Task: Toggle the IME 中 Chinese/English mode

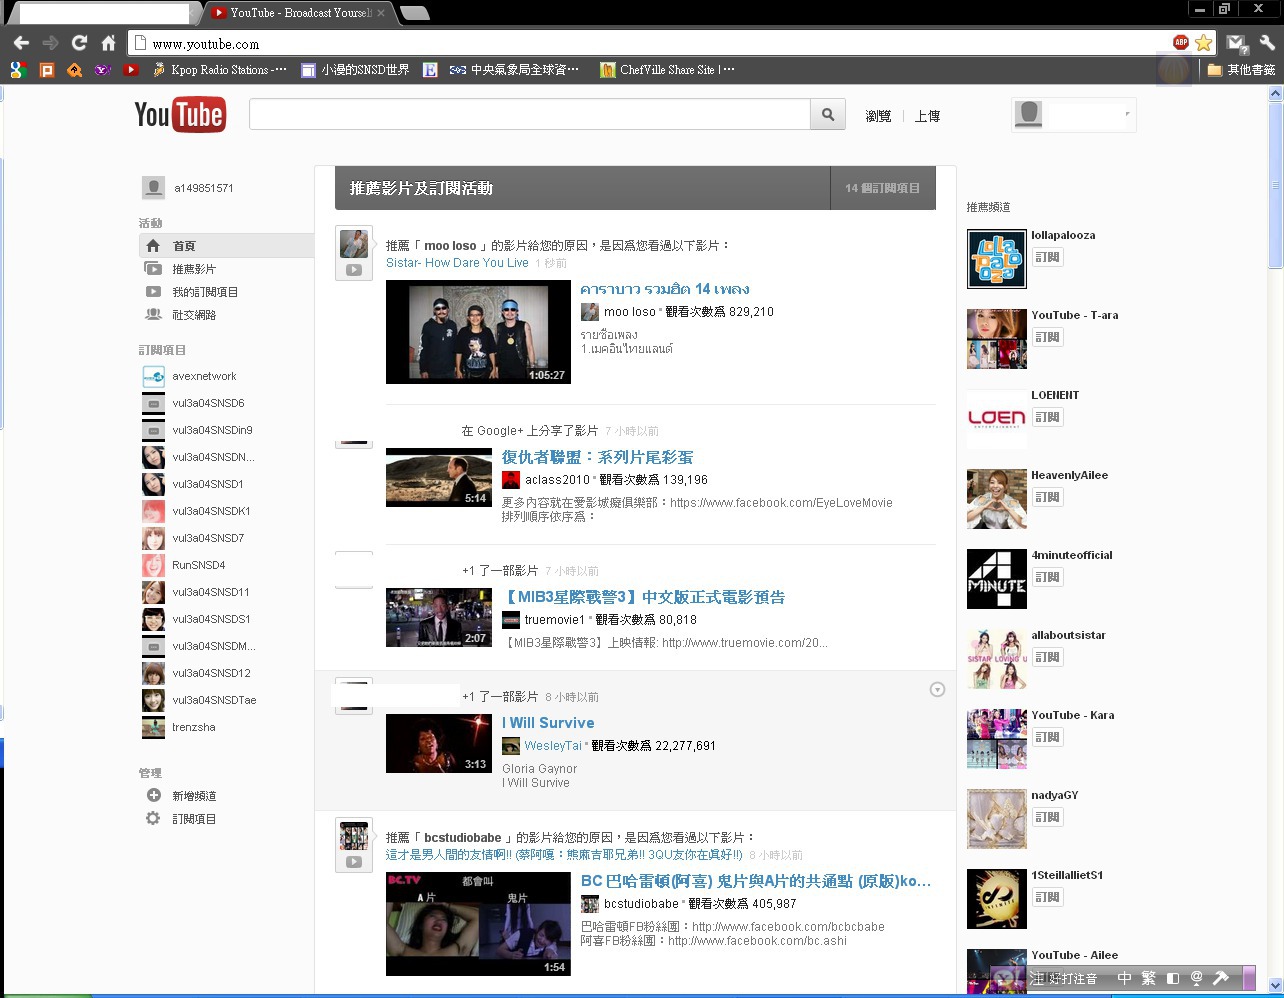Action: (1124, 977)
